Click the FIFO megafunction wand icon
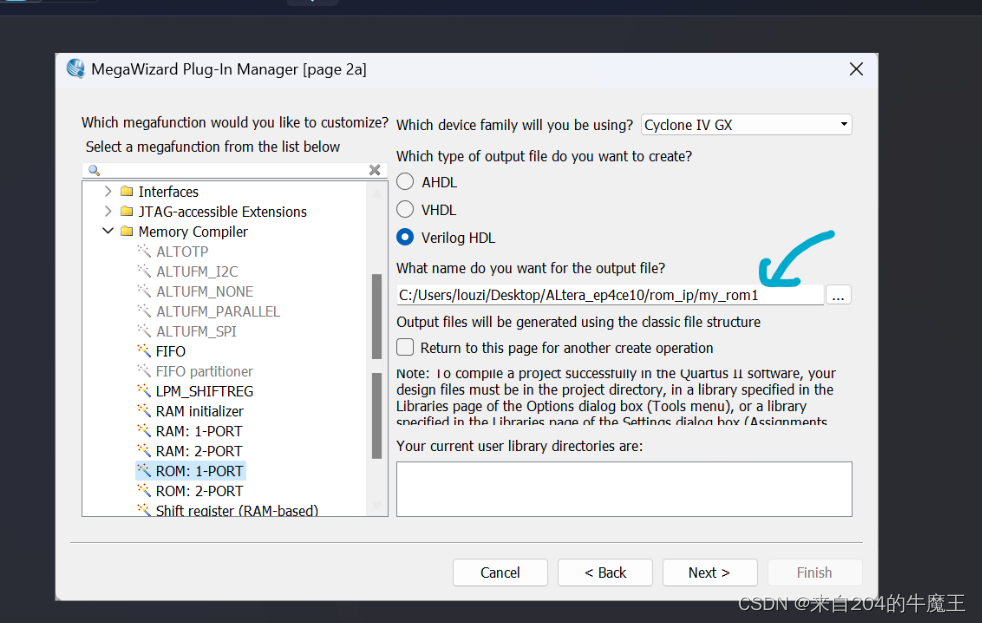 [x=144, y=351]
